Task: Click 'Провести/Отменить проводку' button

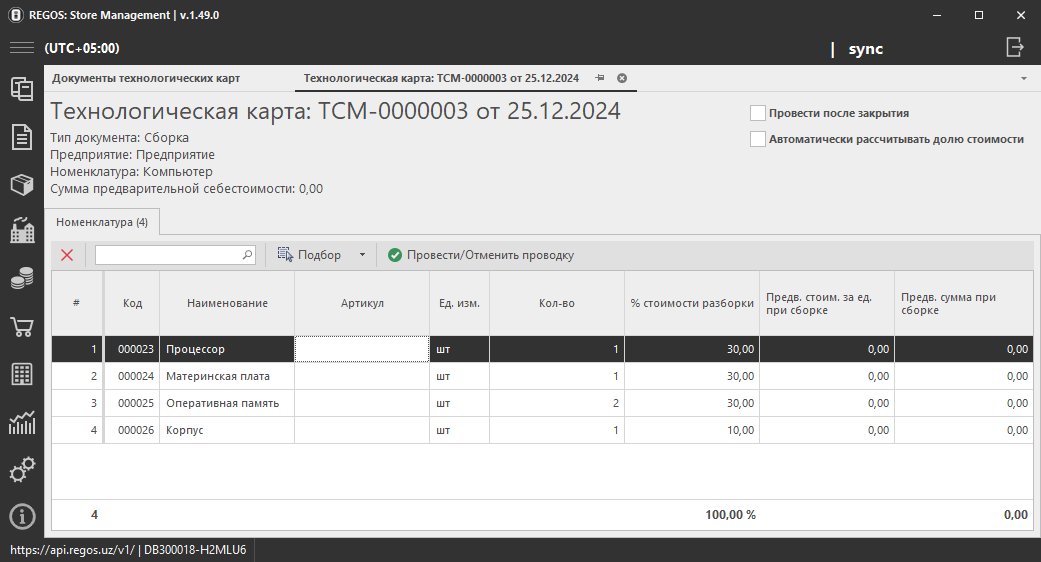Action: coord(481,255)
